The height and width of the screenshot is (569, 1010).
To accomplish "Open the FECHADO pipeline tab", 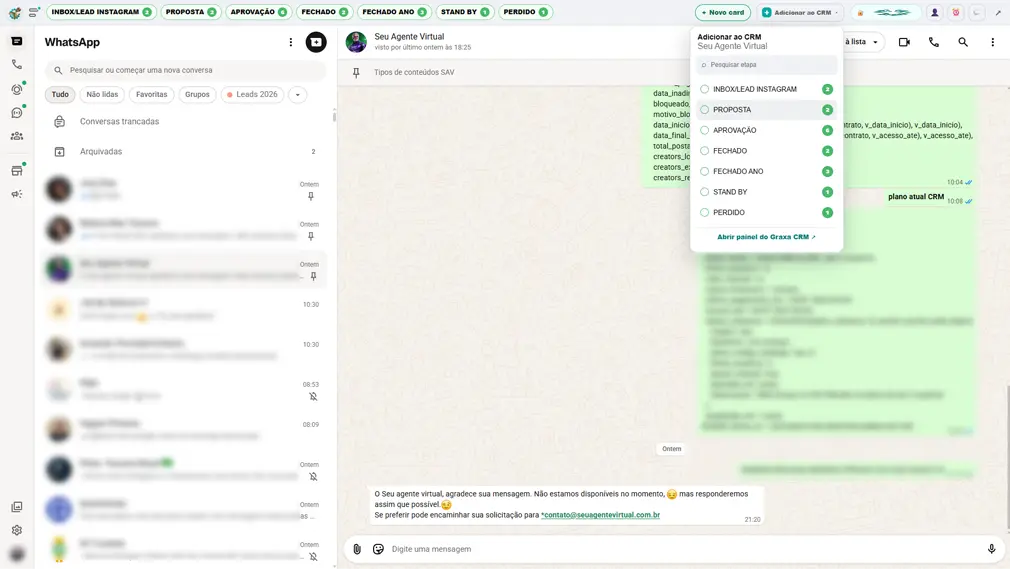I will [324, 12].
